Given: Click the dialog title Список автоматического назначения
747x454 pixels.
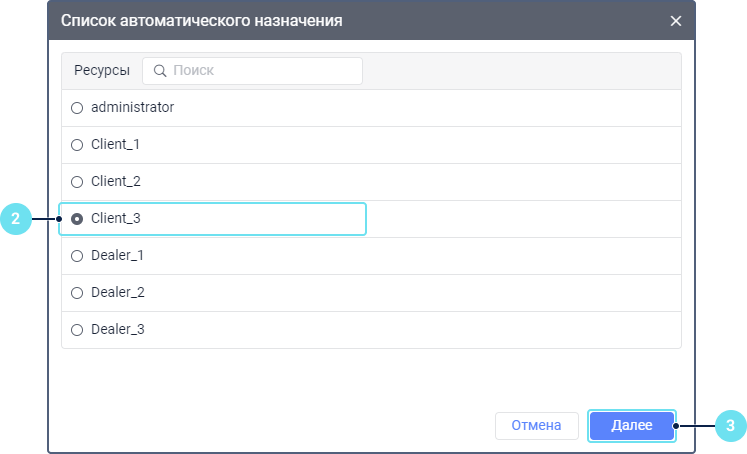Looking at the screenshot, I should tap(202, 20).
